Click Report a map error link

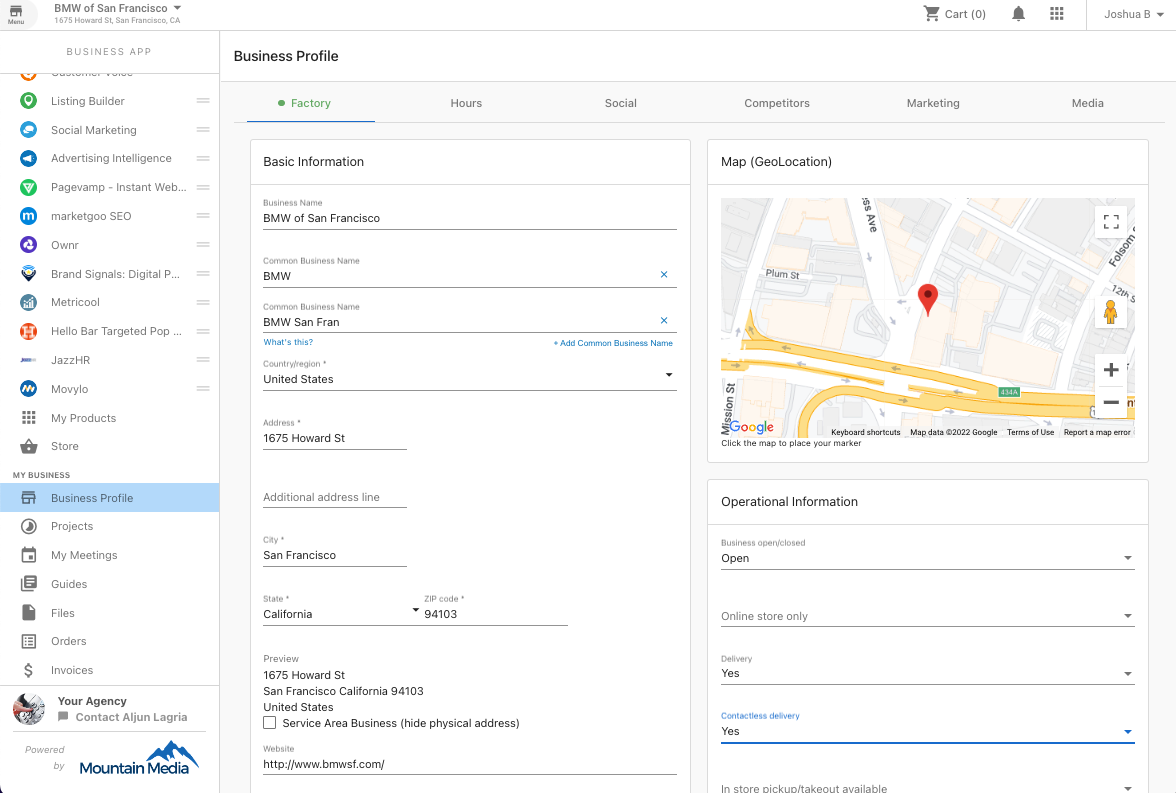click(x=1097, y=432)
